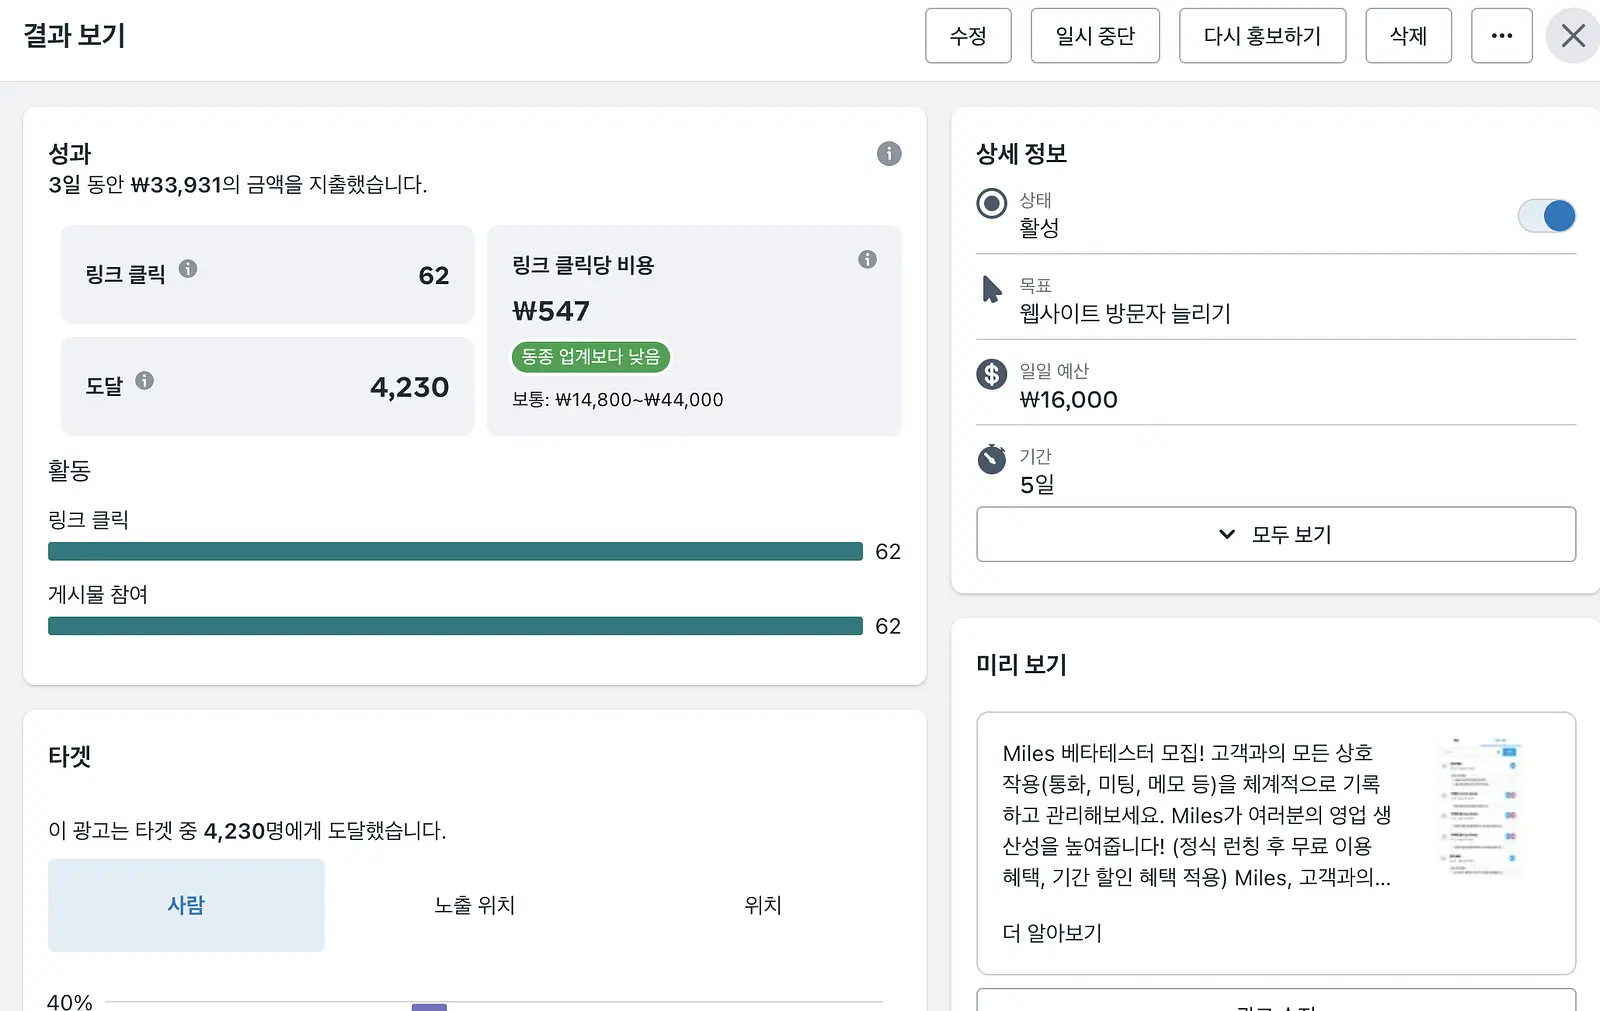Click the 상태 radio status indicator
The height and width of the screenshot is (1011, 1600).
991,204
